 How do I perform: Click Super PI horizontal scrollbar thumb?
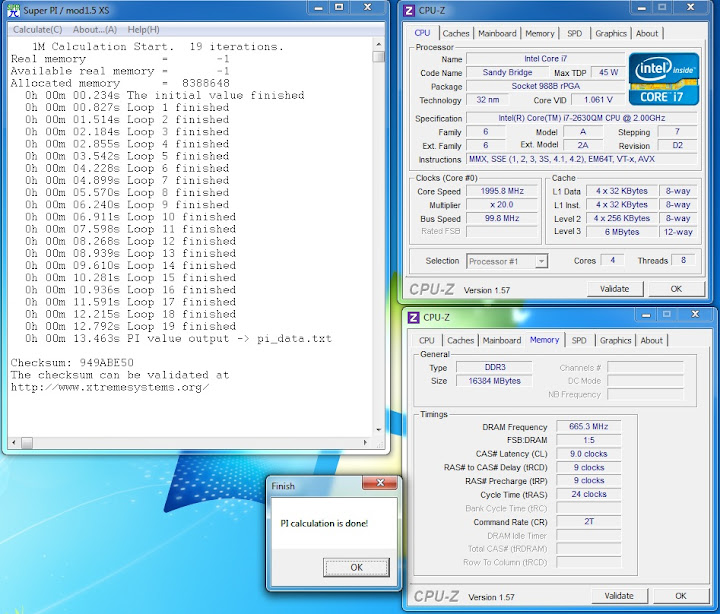tap(27, 443)
